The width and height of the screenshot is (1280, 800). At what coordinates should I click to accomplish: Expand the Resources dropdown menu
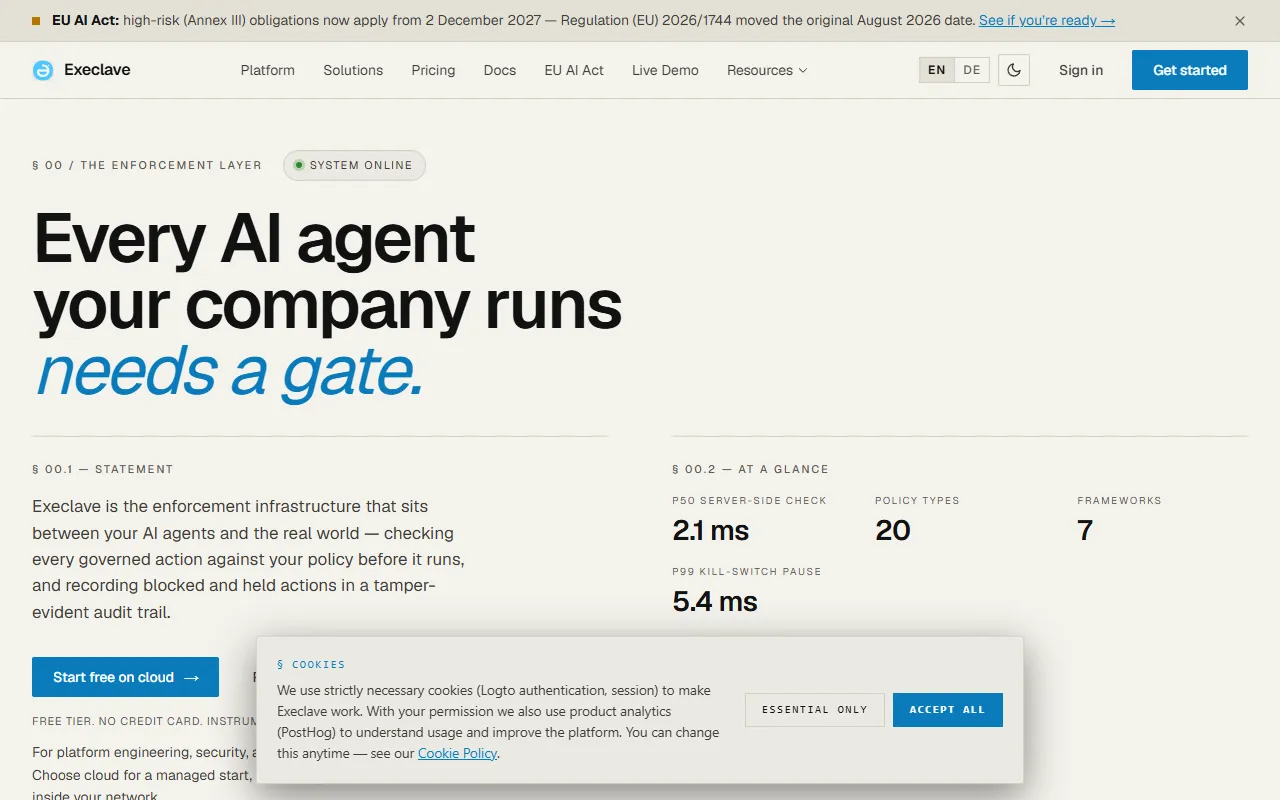coord(767,70)
